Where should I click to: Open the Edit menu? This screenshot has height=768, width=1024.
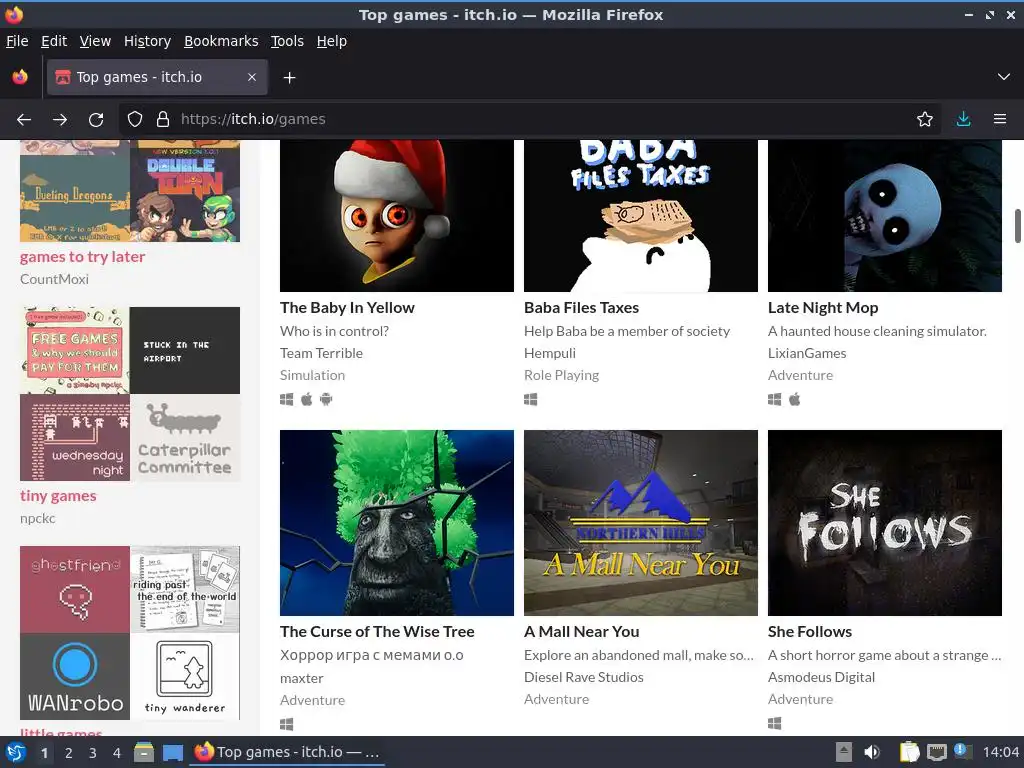(x=54, y=41)
